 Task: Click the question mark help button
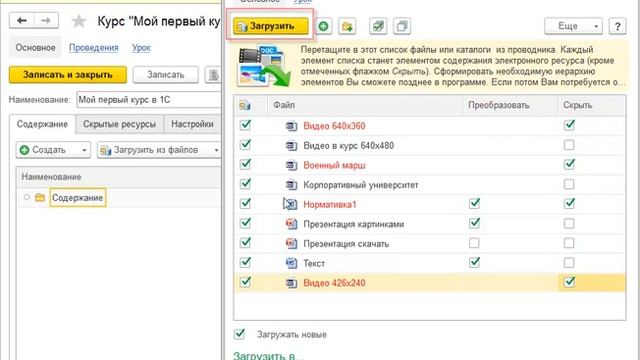pyautogui.click(x=618, y=26)
